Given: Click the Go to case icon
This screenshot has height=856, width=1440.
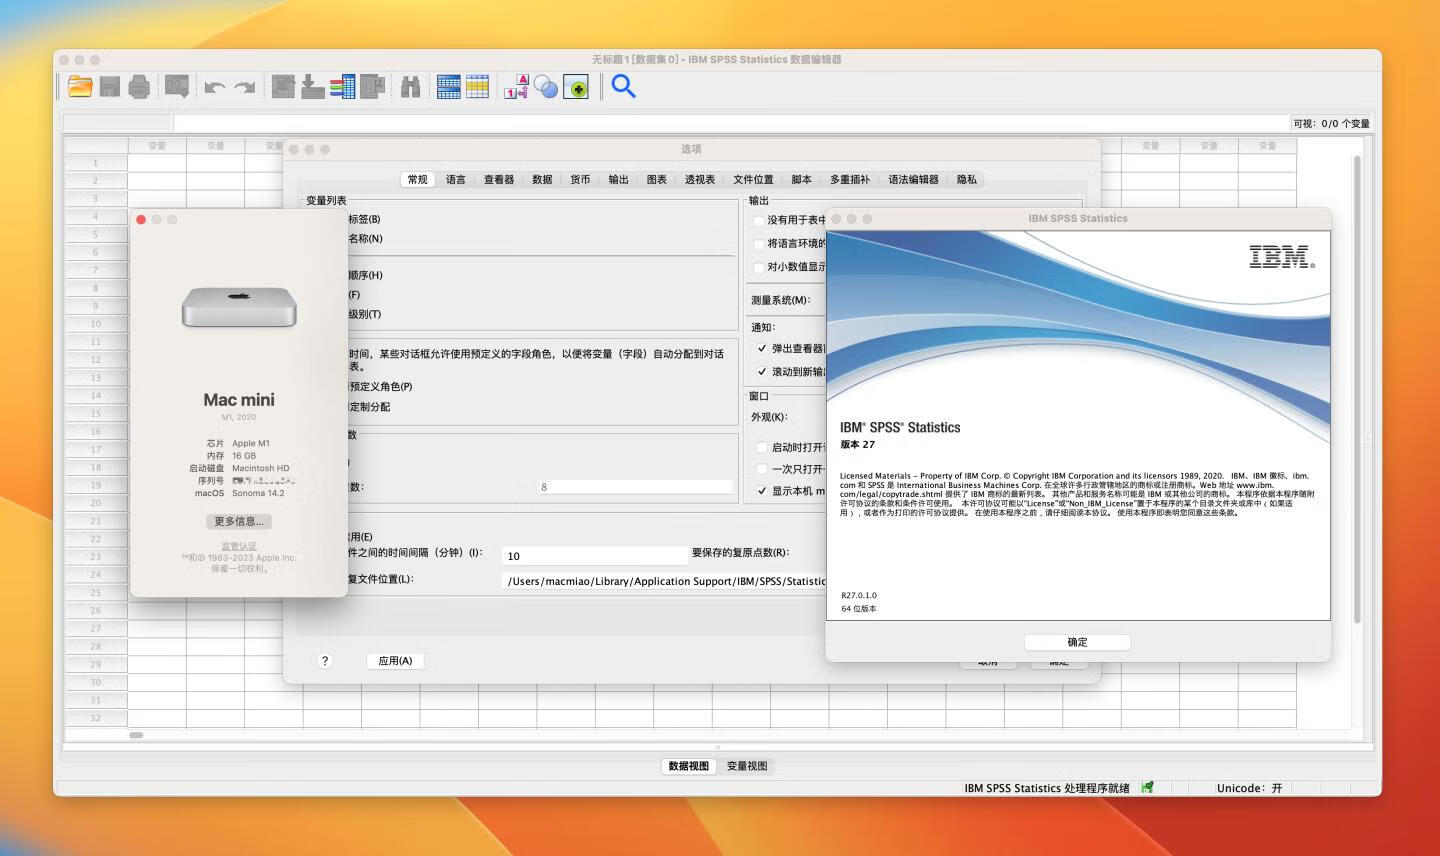Looking at the screenshot, I should 284,87.
